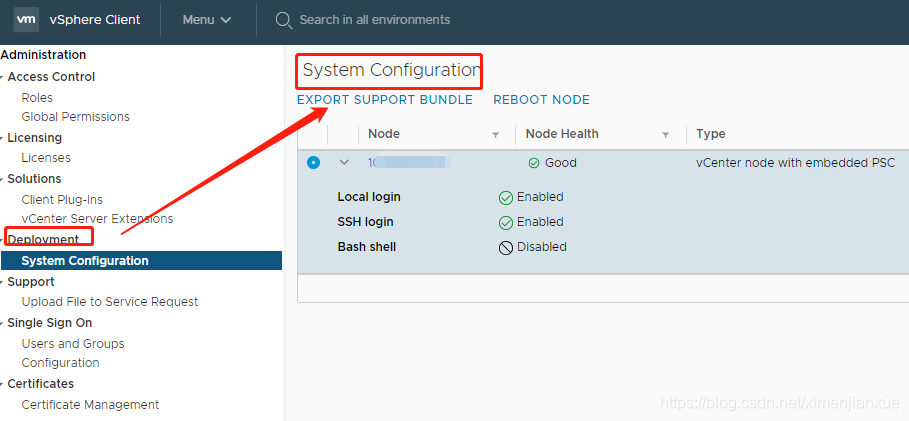Viewport: 909px width, 421px height.
Task: Open the blurred node address link
Action: pyautogui.click(x=409, y=163)
